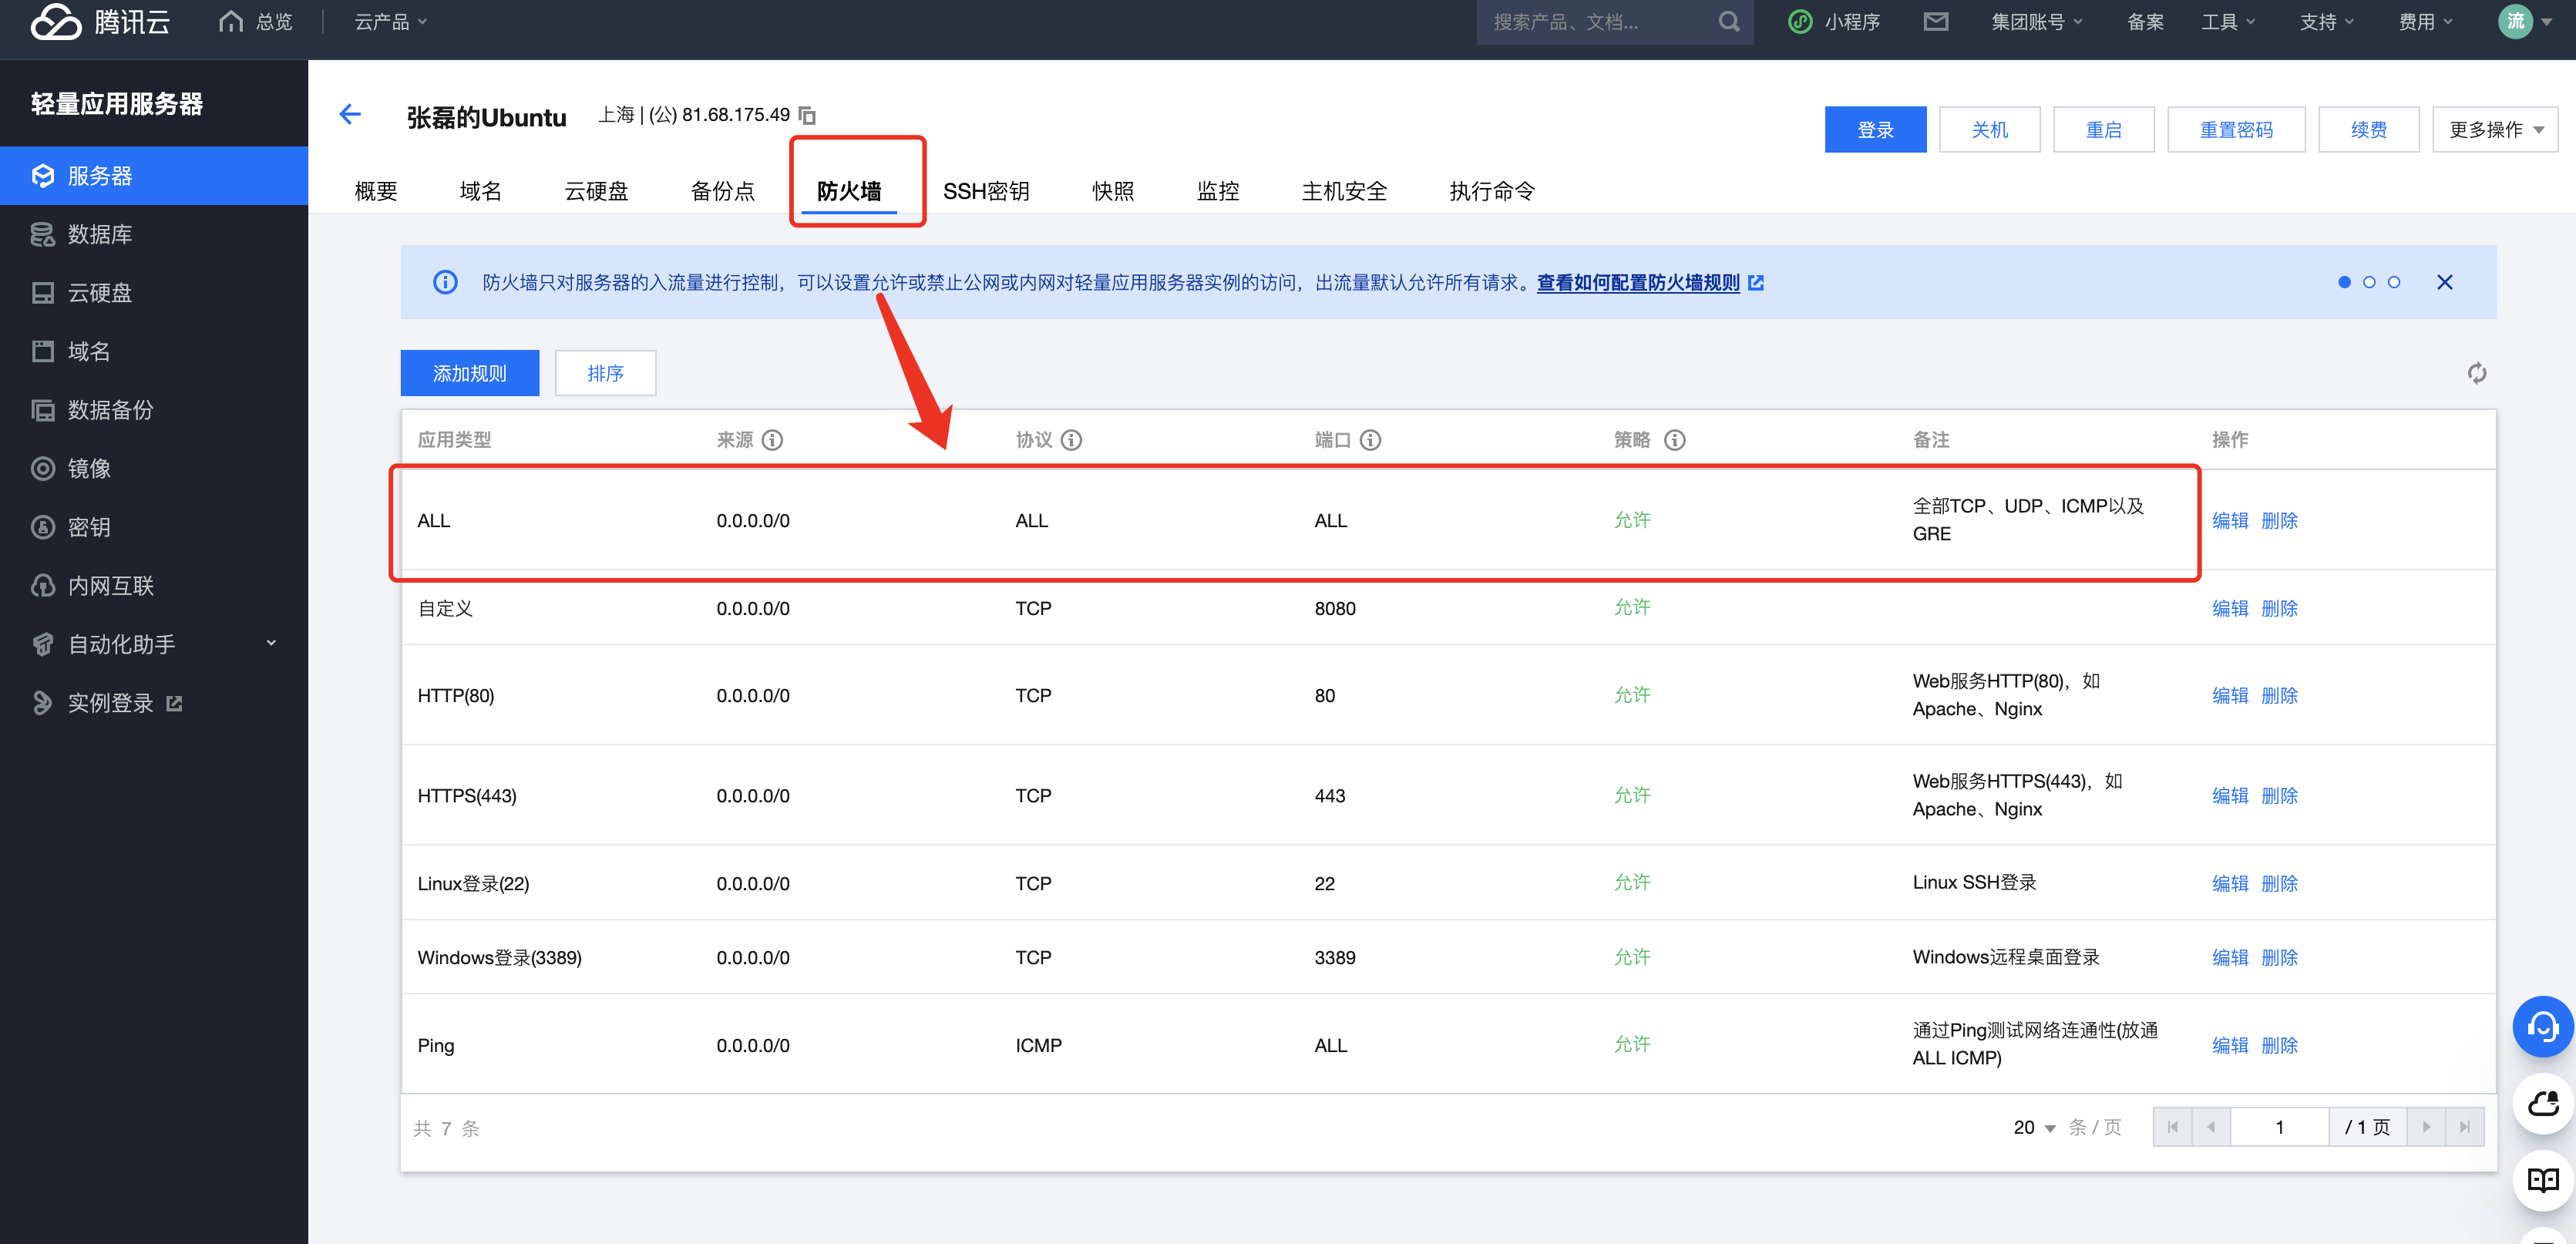
Task: Go to last page of rules
Action: (2464, 1127)
